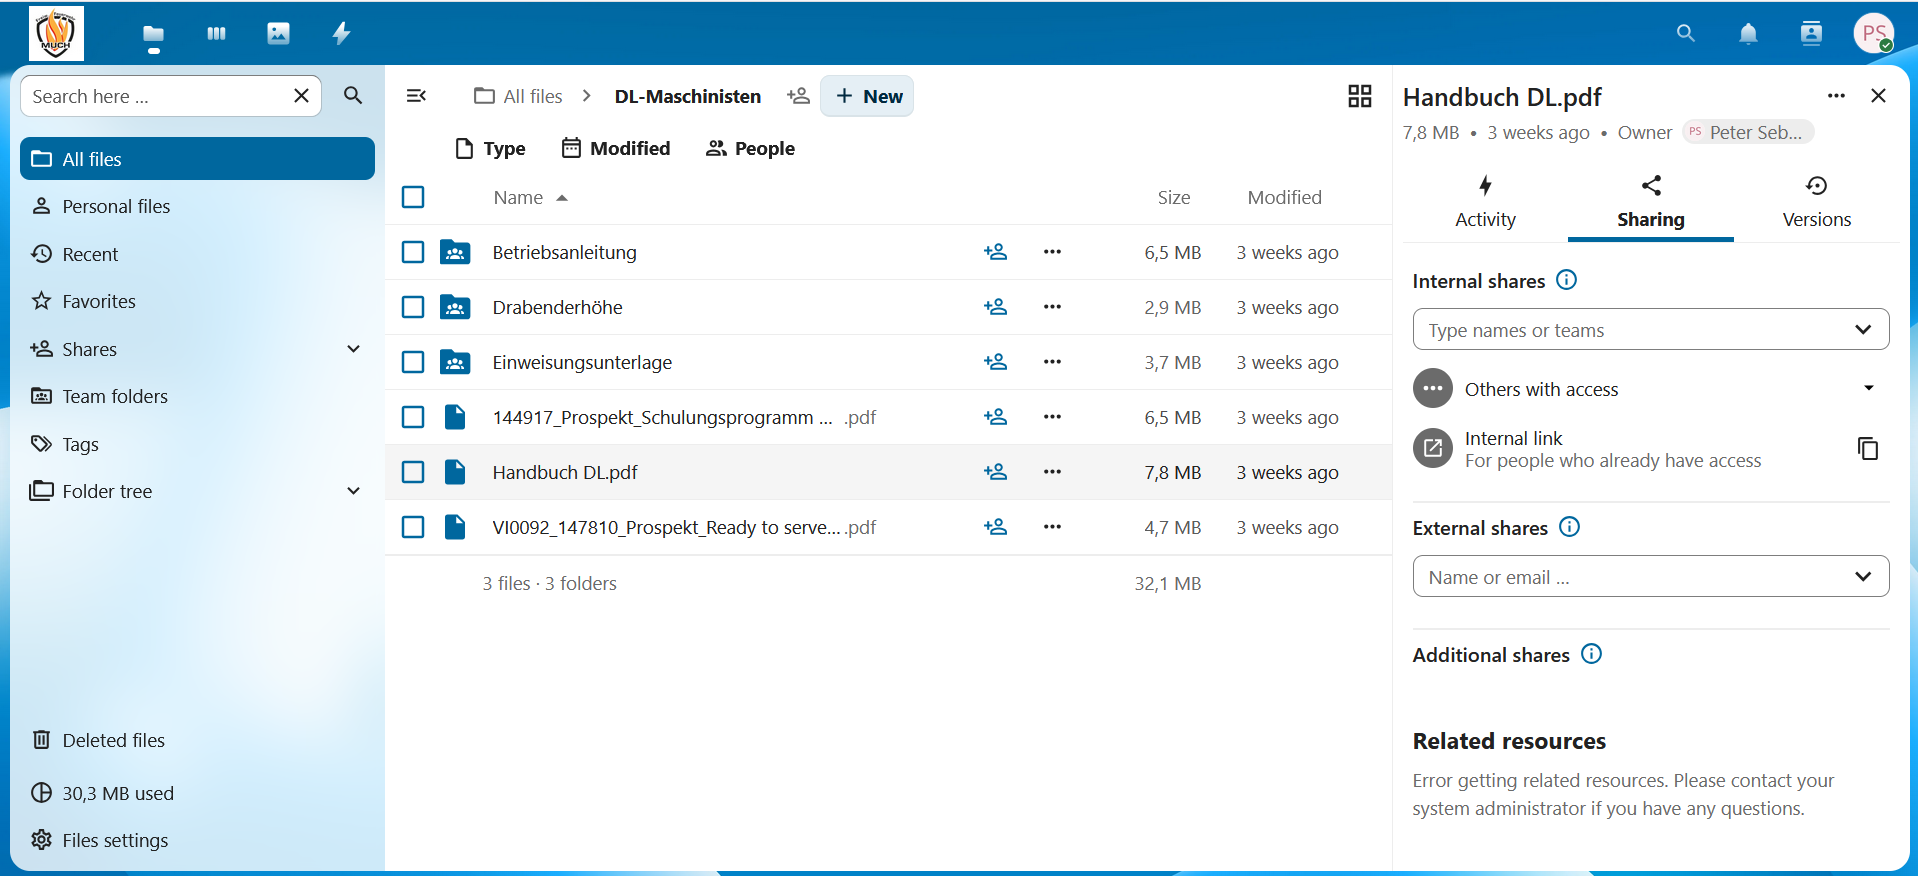Click share icon for Drabenderhöhe folder
The width and height of the screenshot is (1918, 876).
[995, 307]
